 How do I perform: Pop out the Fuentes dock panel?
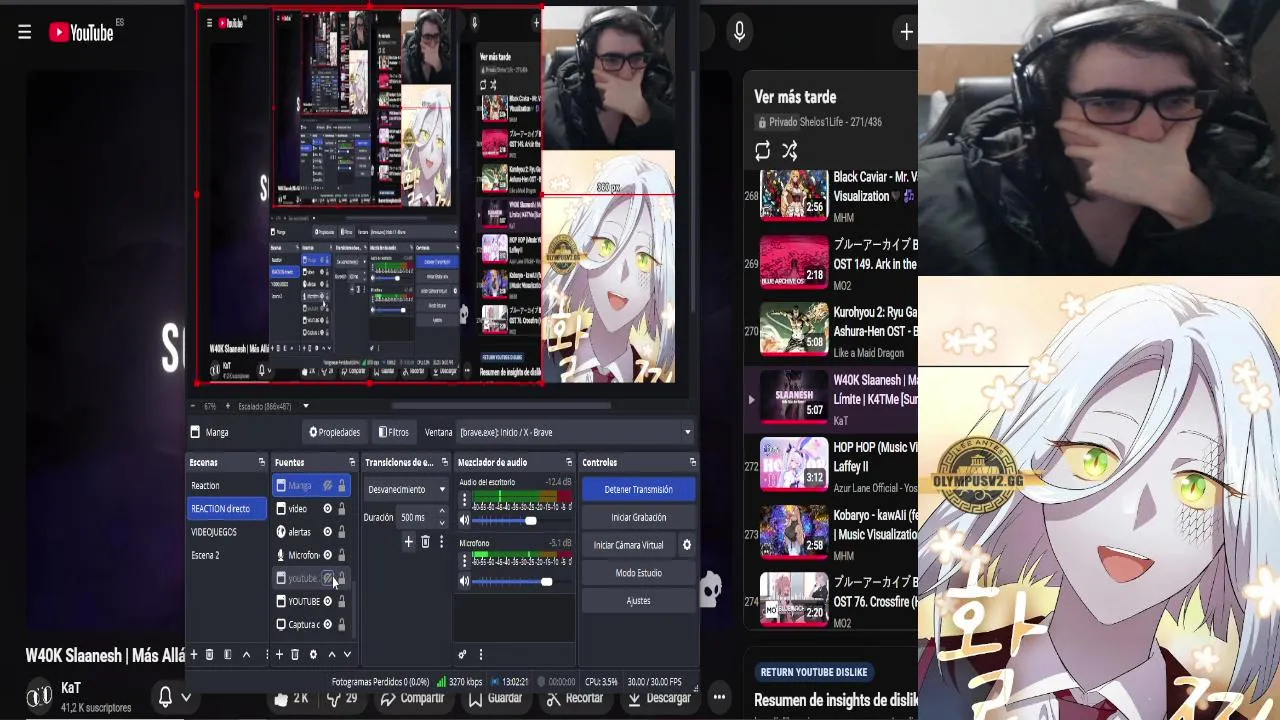coord(351,462)
